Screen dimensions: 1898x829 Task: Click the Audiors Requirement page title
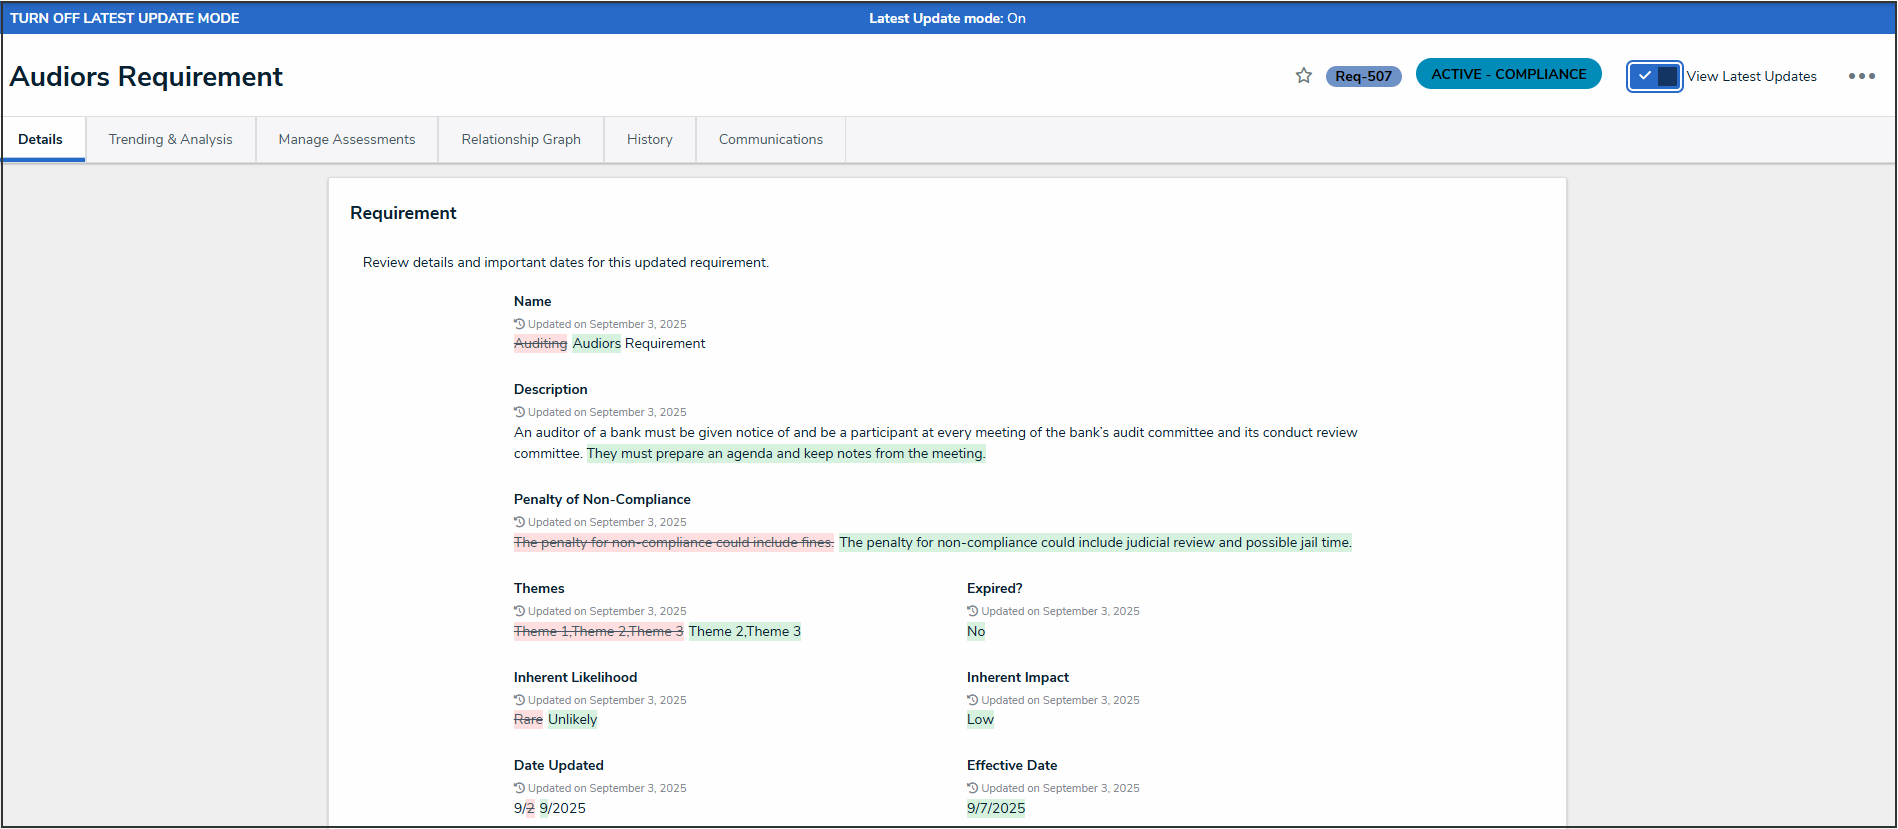146,77
